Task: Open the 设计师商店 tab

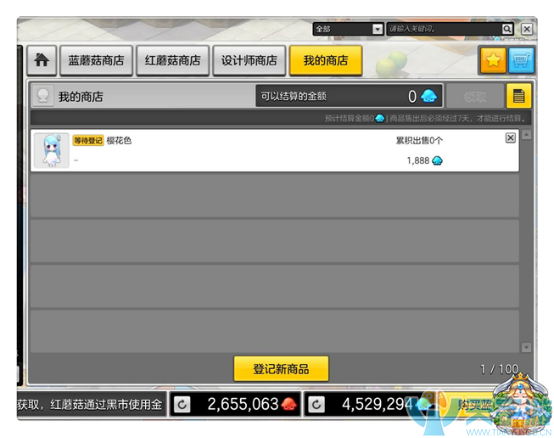Action: coord(249,60)
